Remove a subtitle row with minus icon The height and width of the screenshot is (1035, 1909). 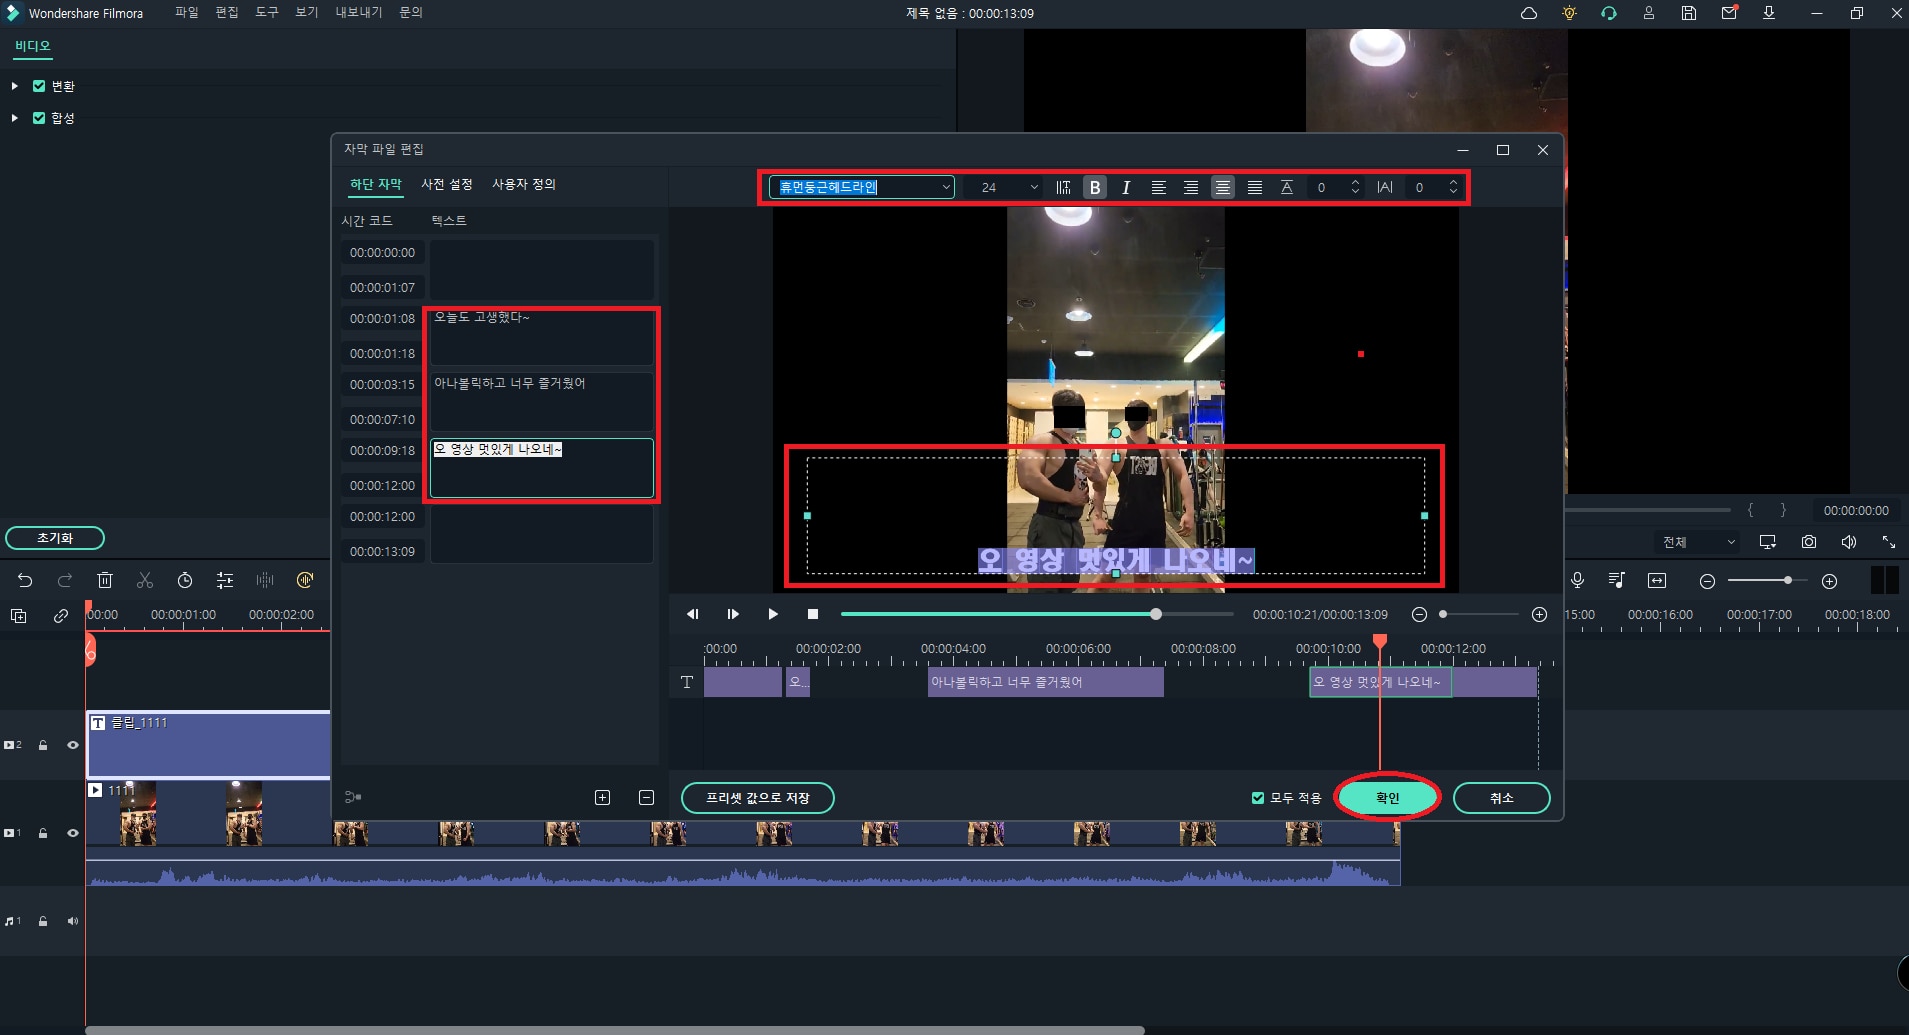point(646,797)
